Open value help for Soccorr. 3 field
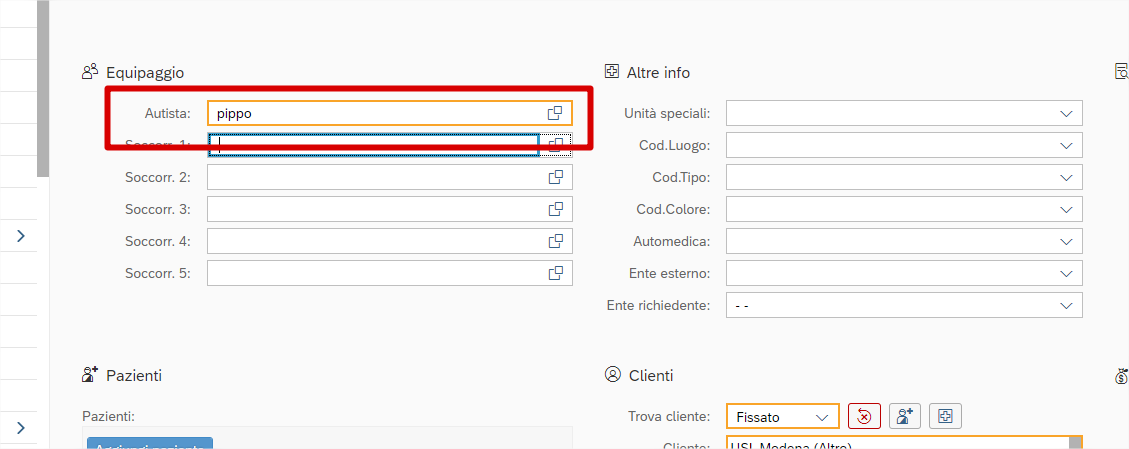1129x449 pixels. [x=556, y=209]
